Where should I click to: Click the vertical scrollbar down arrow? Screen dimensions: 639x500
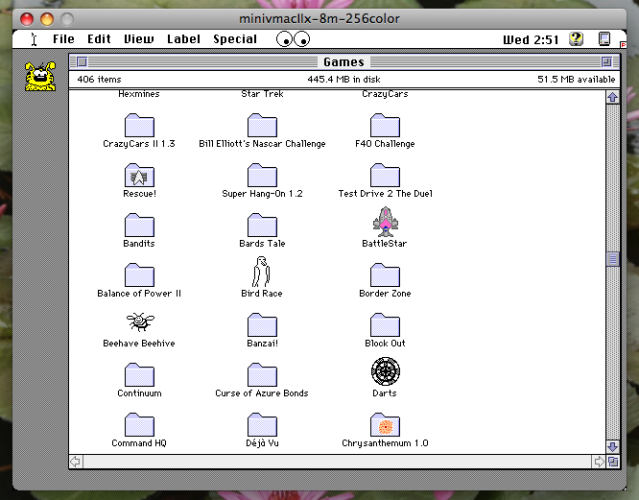coord(613,447)
